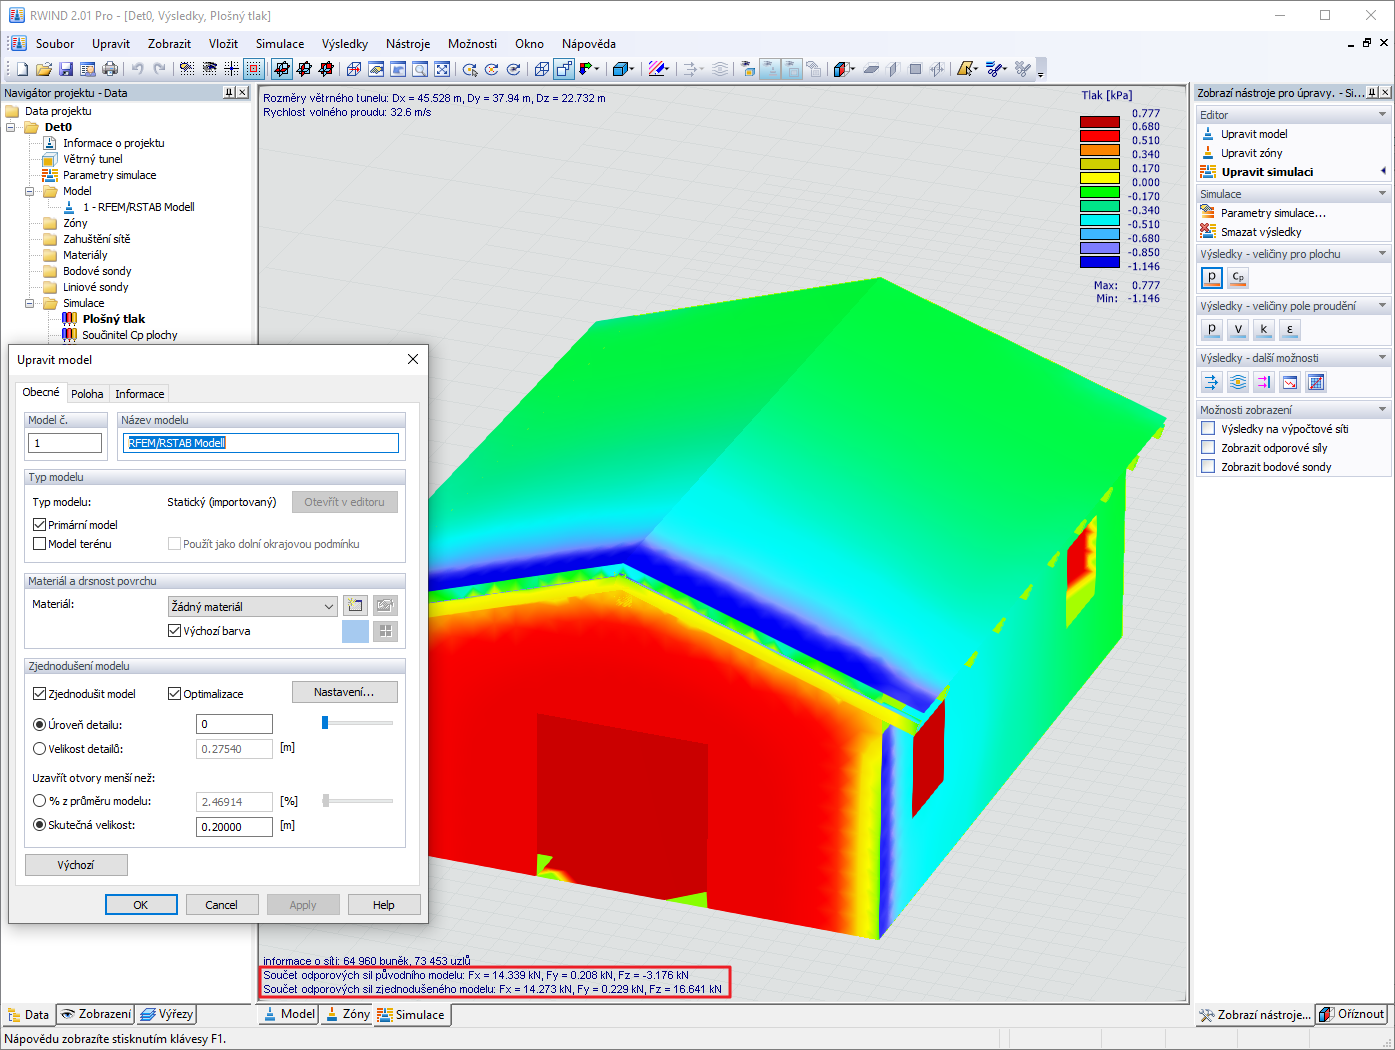The width and height of the screenshot is (1395, 1050).
Task: Toggle the Optimalizace checkbox
Action: click(x=175, y=694)
